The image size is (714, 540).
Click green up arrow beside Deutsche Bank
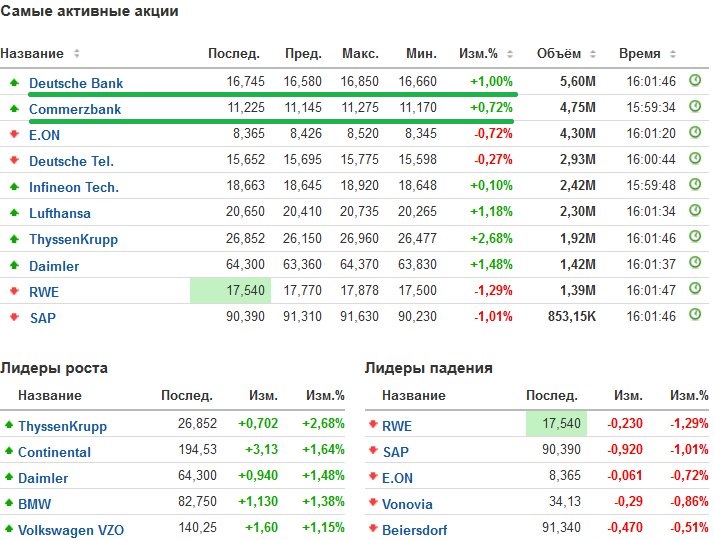14,82
